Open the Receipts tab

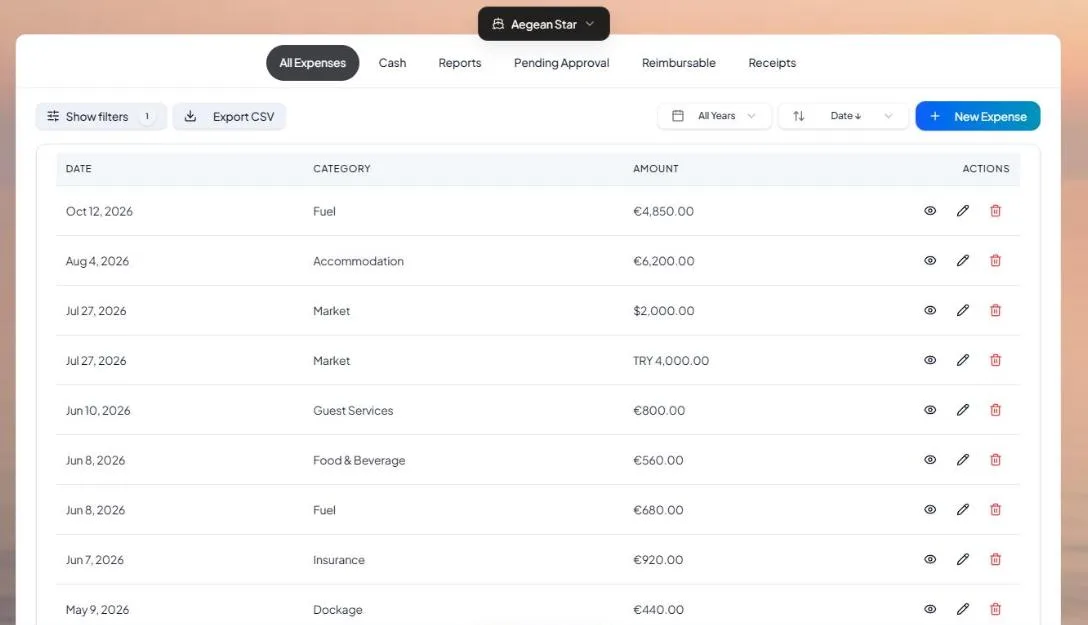(x=772, y=62)
